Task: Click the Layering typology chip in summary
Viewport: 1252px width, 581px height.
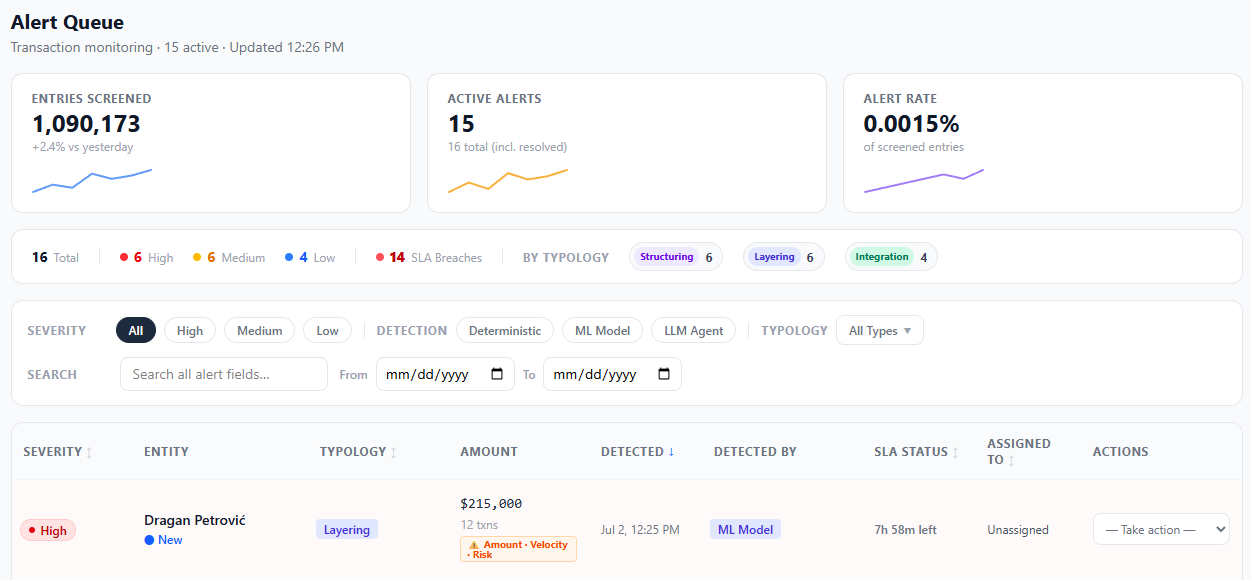Action: click(x=784, y=257)
